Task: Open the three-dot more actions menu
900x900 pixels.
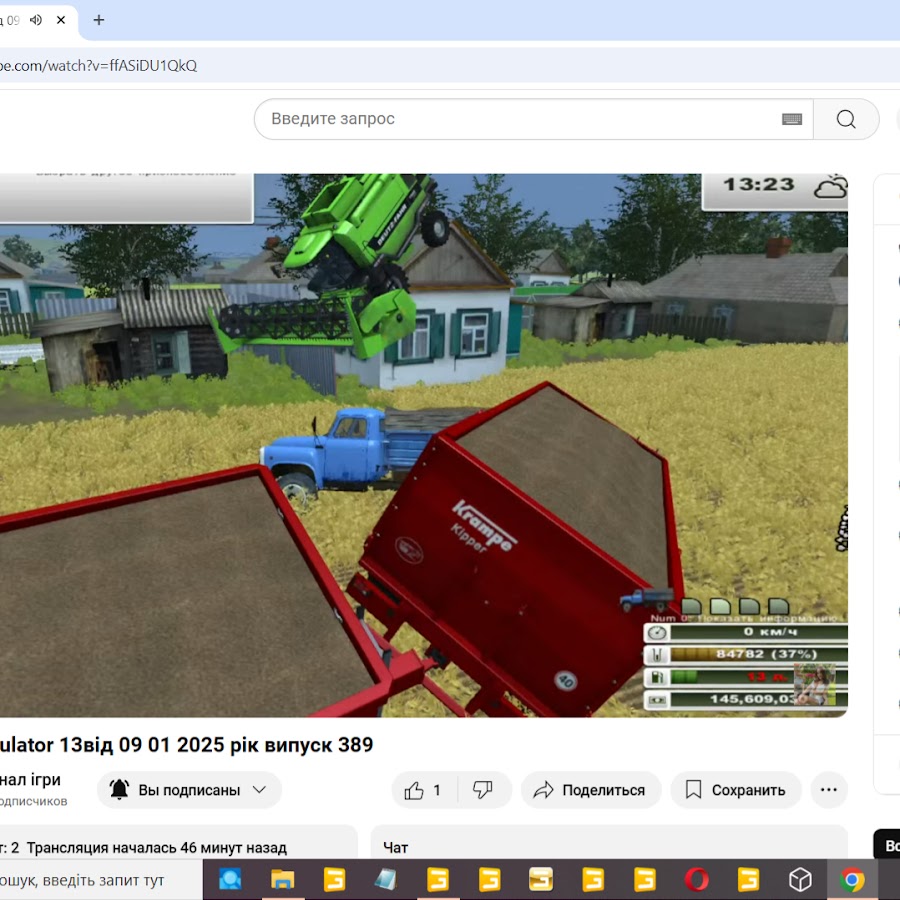Action: pyautogui.click(x=828, y=790)
